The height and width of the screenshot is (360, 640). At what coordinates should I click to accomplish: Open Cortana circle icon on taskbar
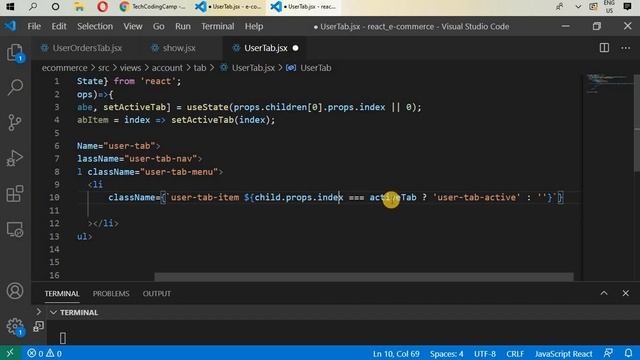pos(56,7)
